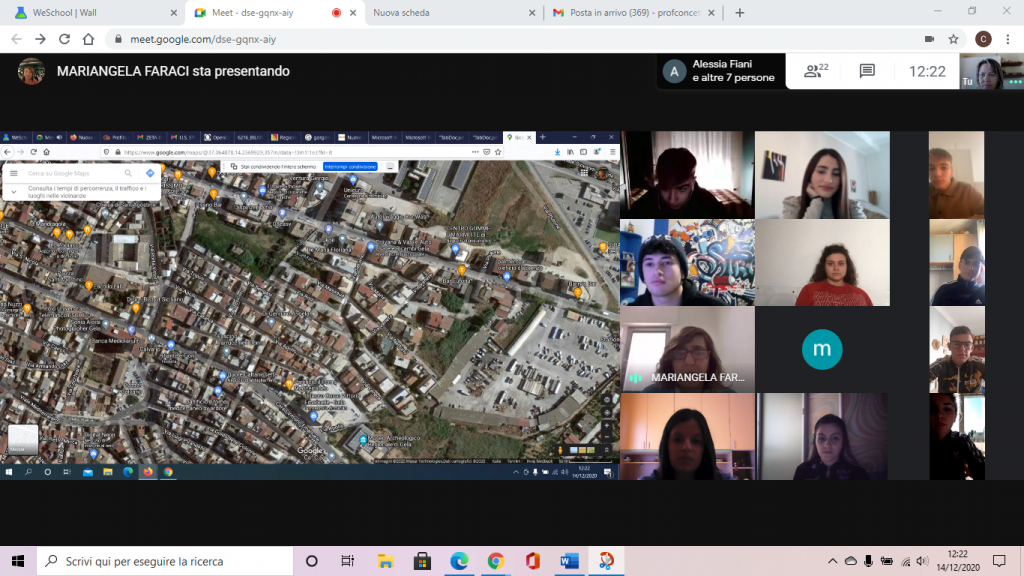
Task: Select MARIANGELA FAR... video tile
Action: (687, 349)
